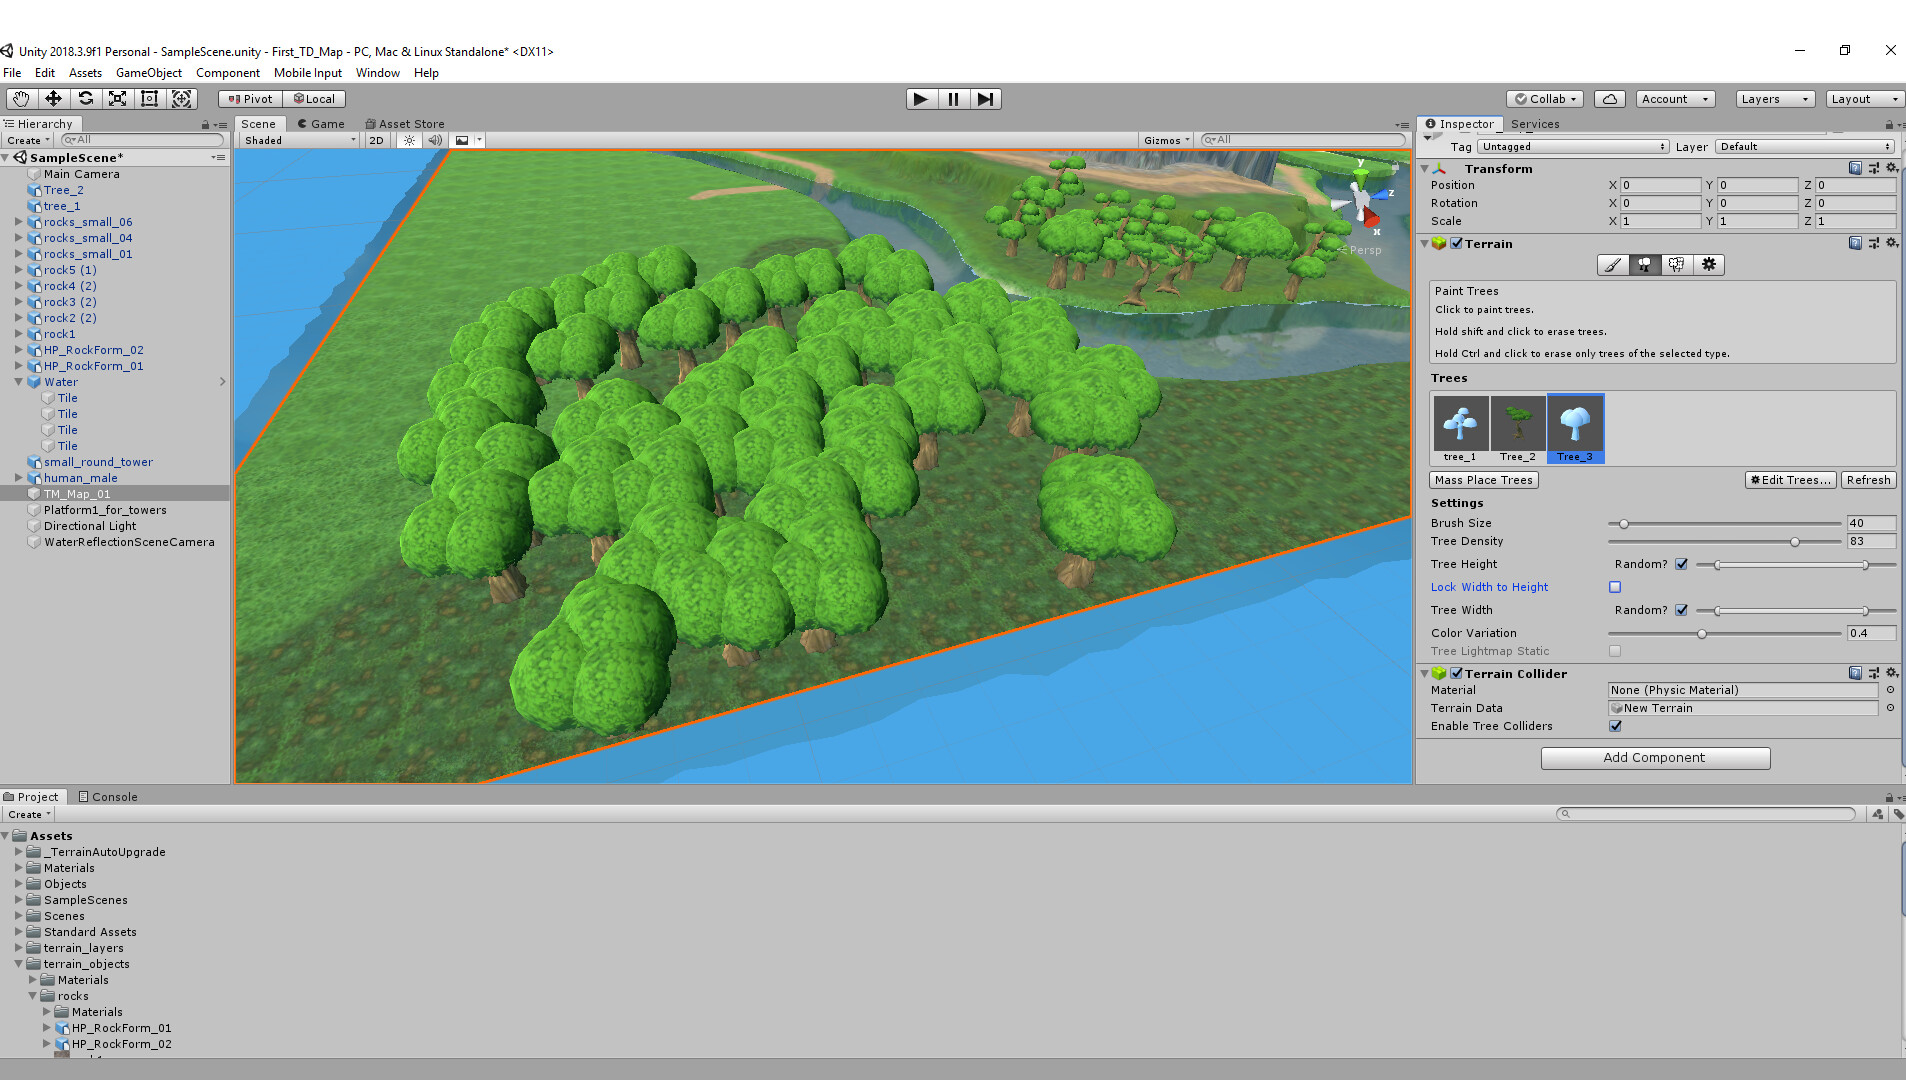The image size is (1906, 1080).
Task: Select the Rotate tool
Action: (85, 98)
